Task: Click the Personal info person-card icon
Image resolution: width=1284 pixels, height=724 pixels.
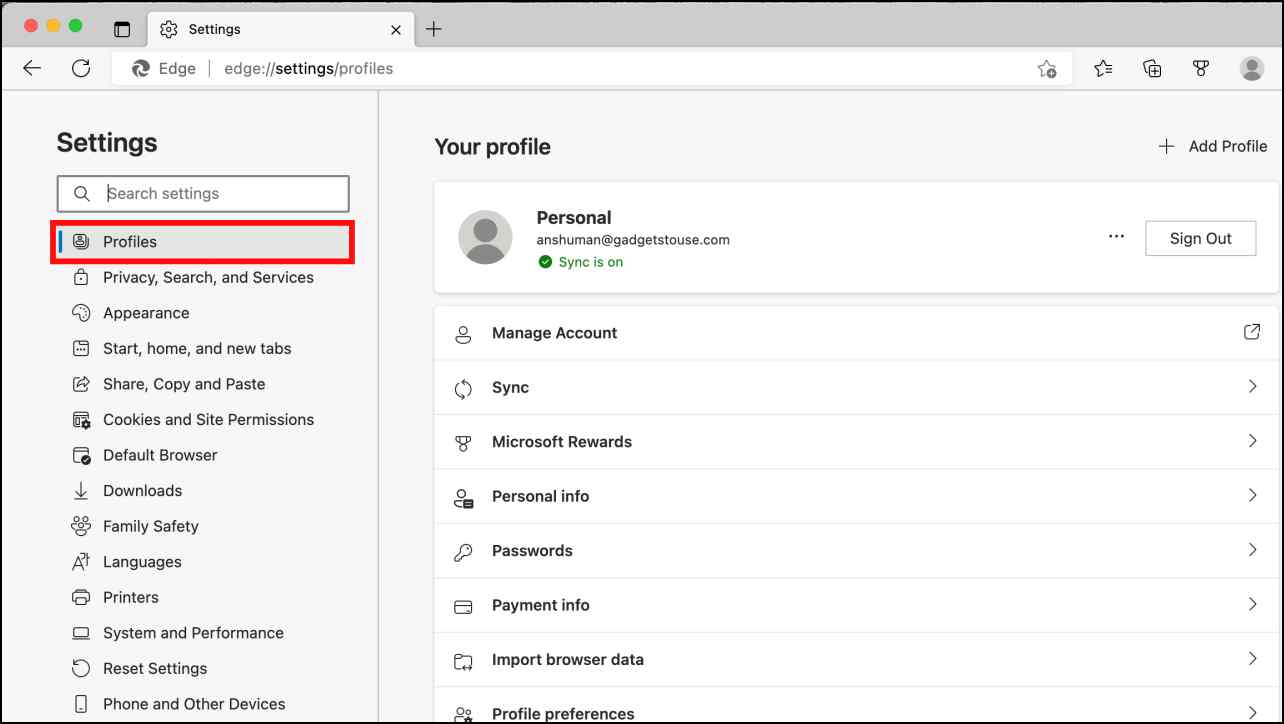Action: point(463,498)
